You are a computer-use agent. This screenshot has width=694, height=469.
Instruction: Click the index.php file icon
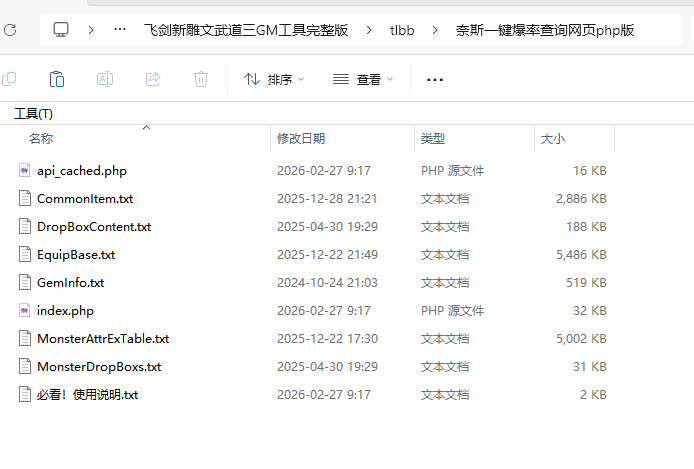pos(25,311)
